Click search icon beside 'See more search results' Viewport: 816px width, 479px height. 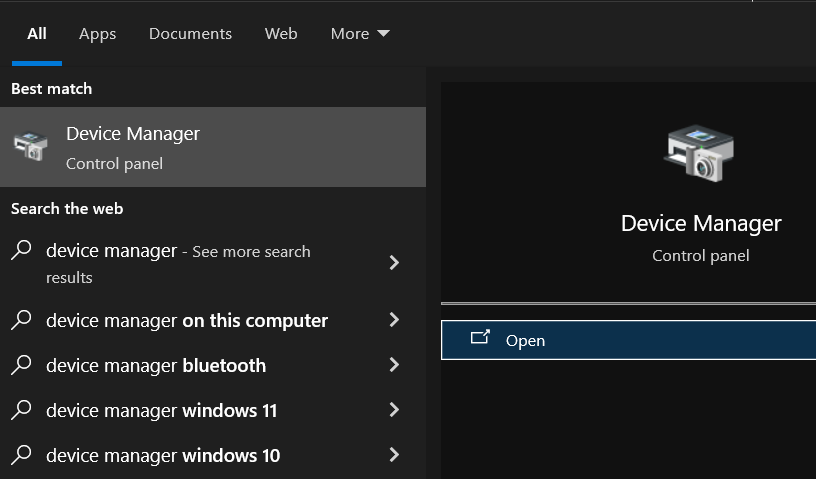(21, 252)
